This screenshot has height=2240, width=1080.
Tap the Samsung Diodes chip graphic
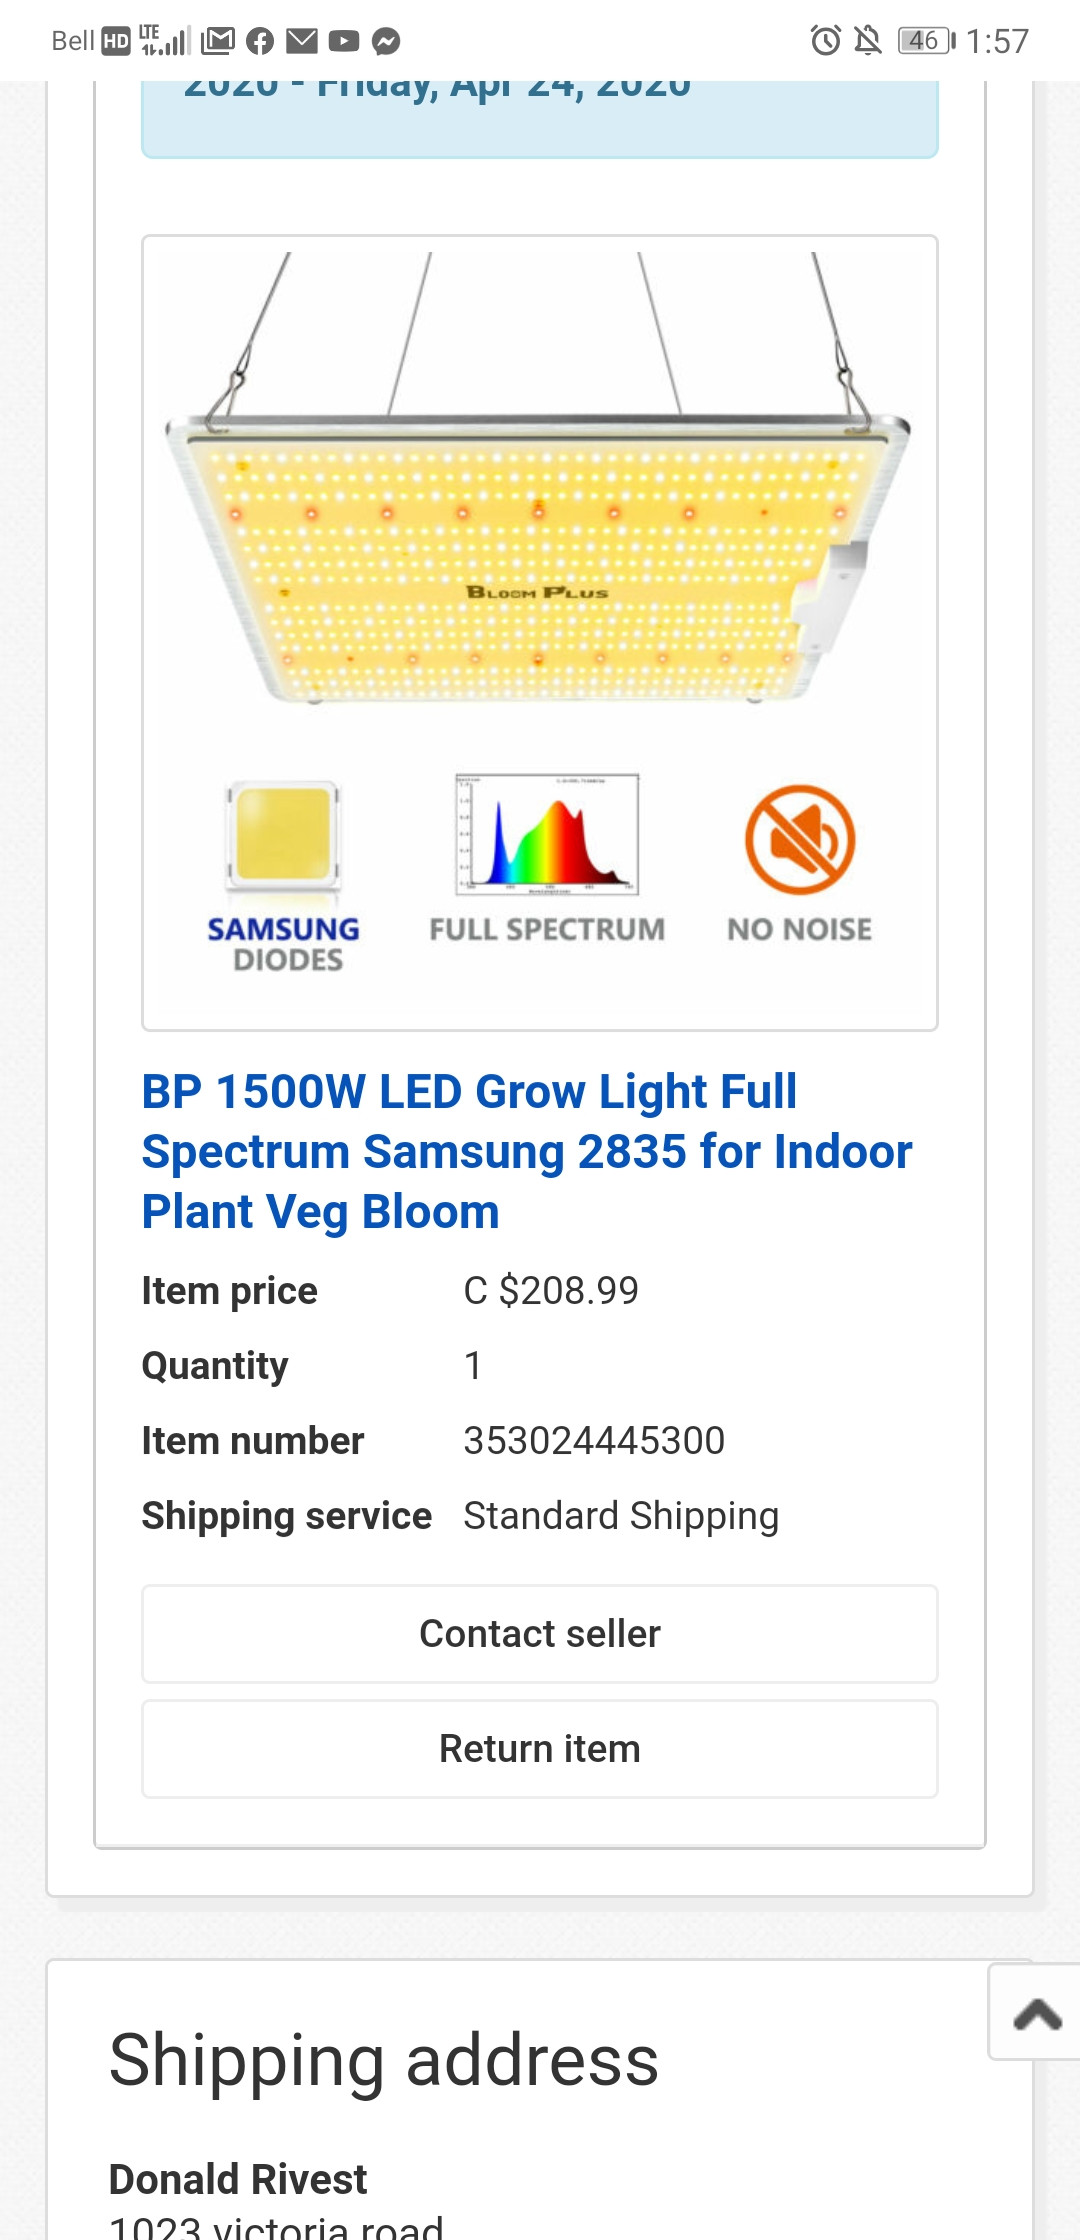click(x=284, y=836)
